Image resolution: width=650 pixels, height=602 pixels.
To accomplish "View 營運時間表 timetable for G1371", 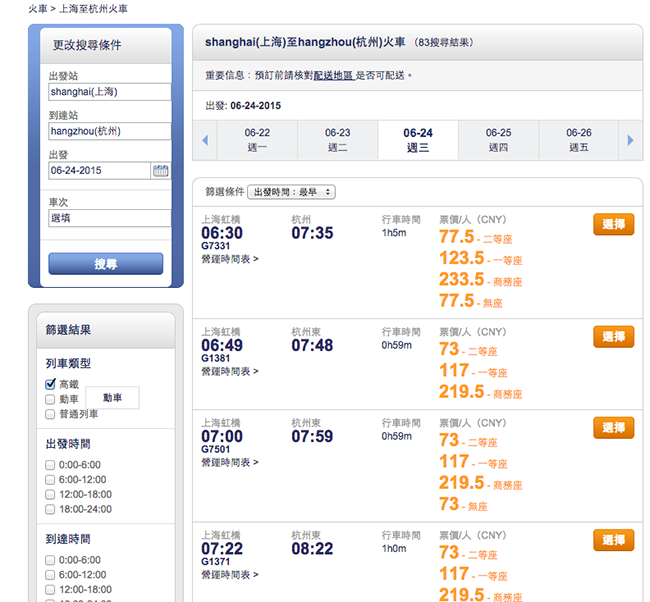I will coord(230,575).
